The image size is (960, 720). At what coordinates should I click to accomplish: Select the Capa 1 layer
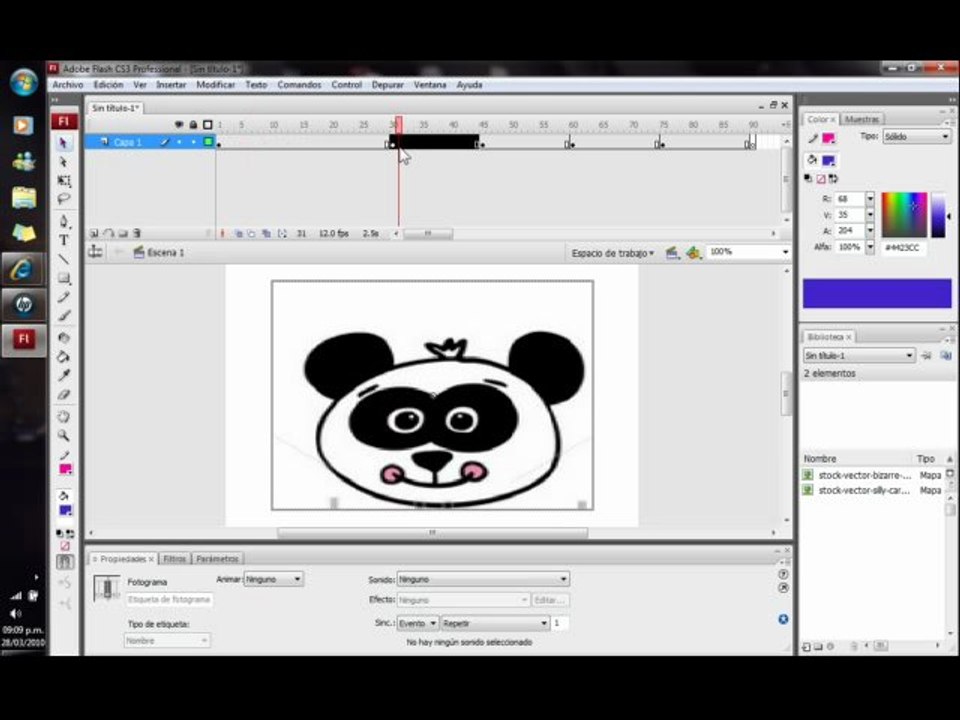[127, 142]
